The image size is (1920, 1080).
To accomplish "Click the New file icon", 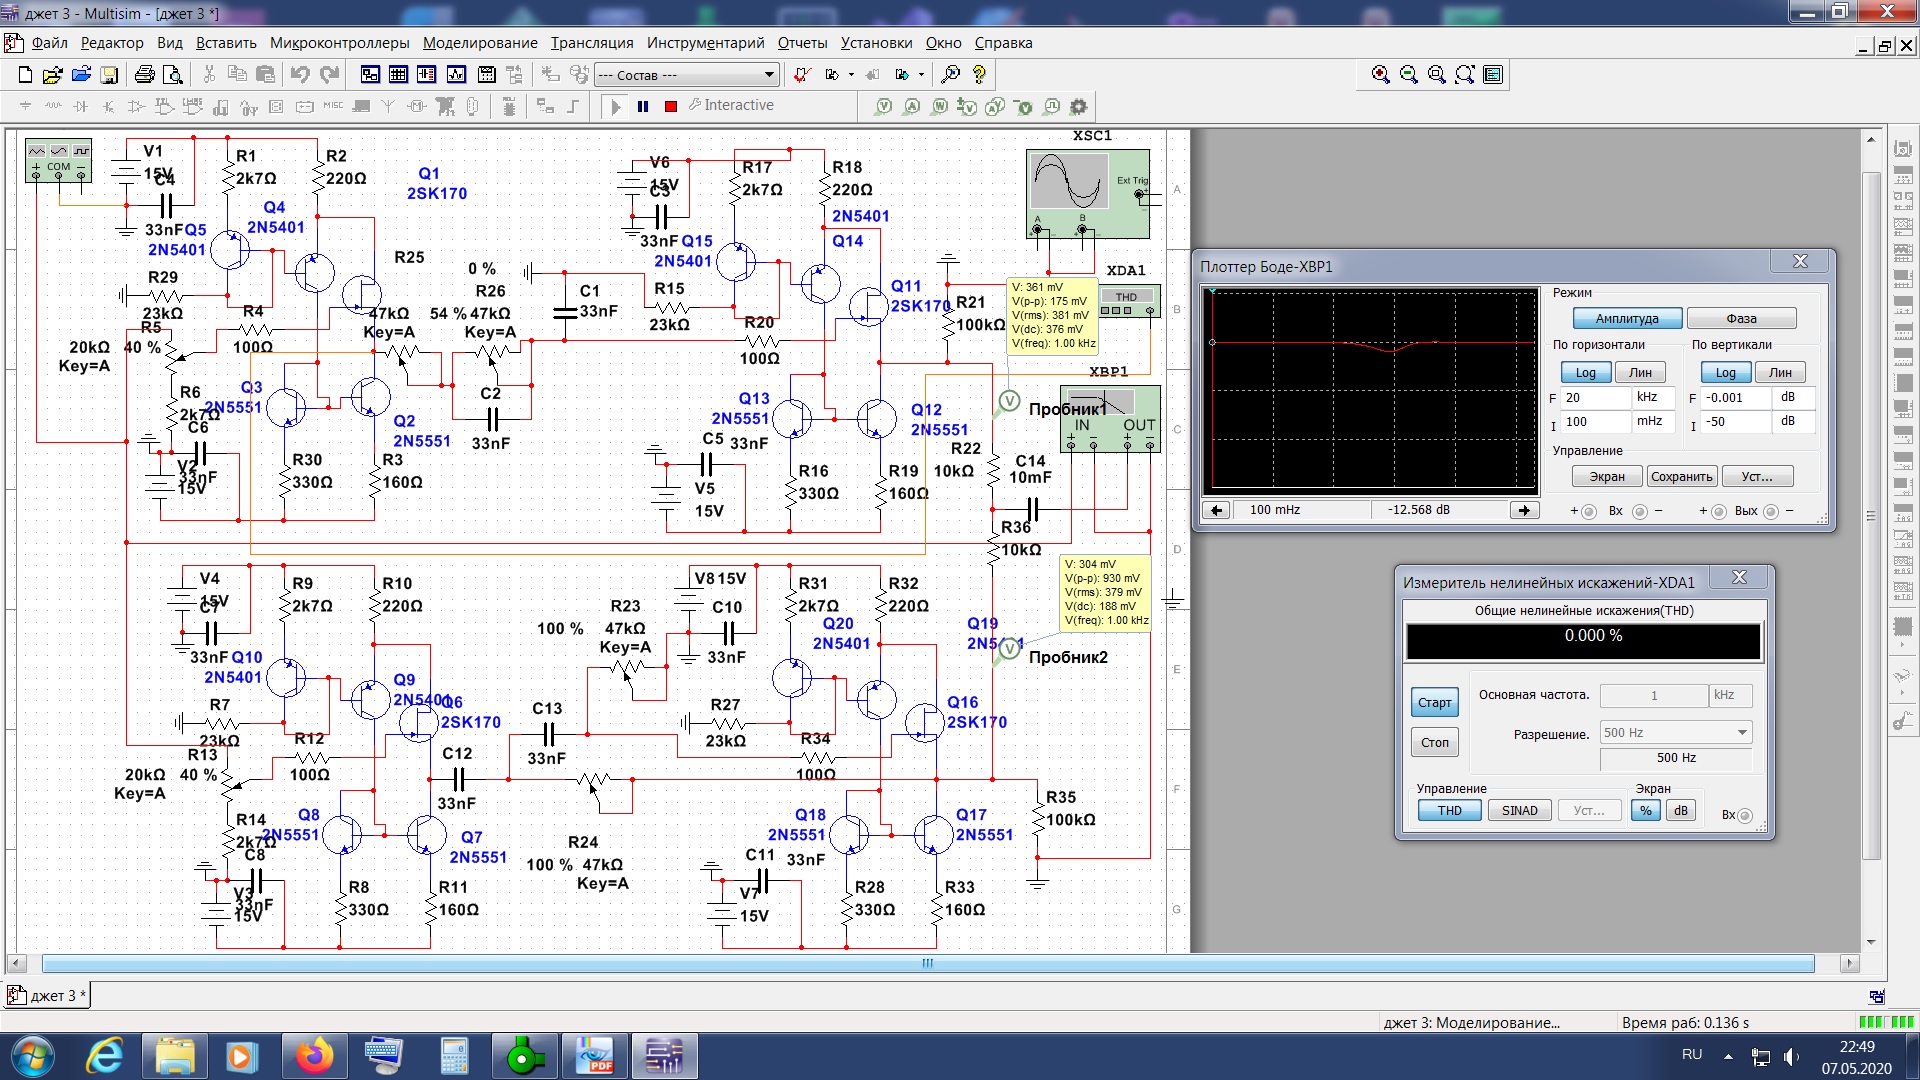I will point(26,75).
